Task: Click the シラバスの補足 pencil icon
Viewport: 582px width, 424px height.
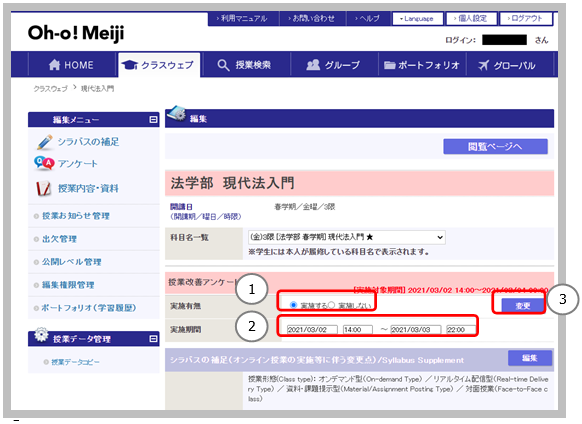Action: coord(45,142)
